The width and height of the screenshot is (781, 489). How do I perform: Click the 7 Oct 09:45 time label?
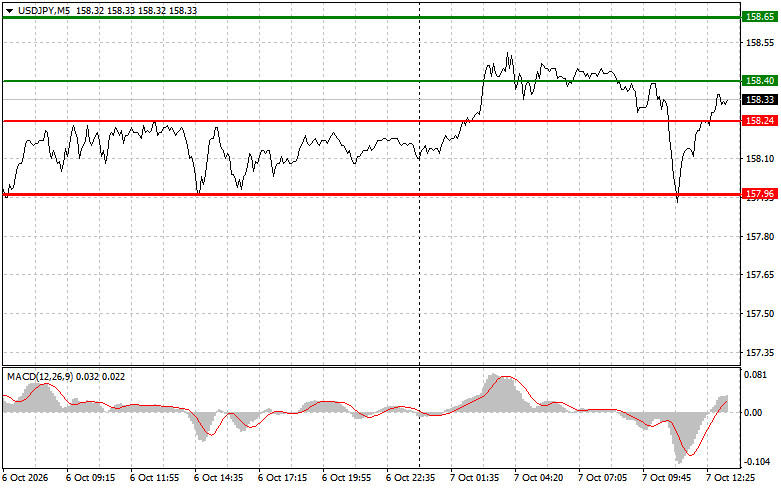pos(666,478)
